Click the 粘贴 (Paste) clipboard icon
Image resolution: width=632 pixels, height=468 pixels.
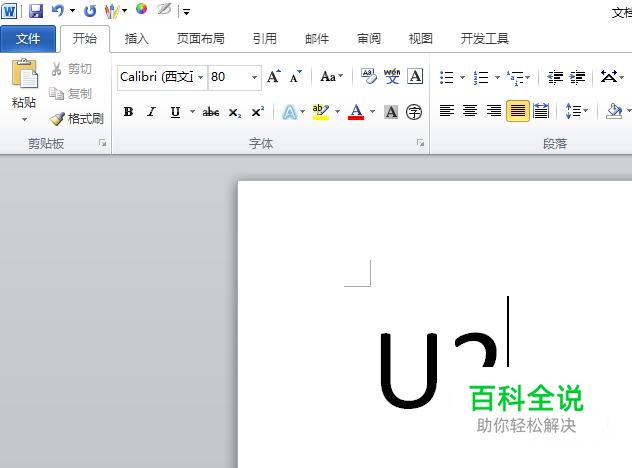click(24, 73)
